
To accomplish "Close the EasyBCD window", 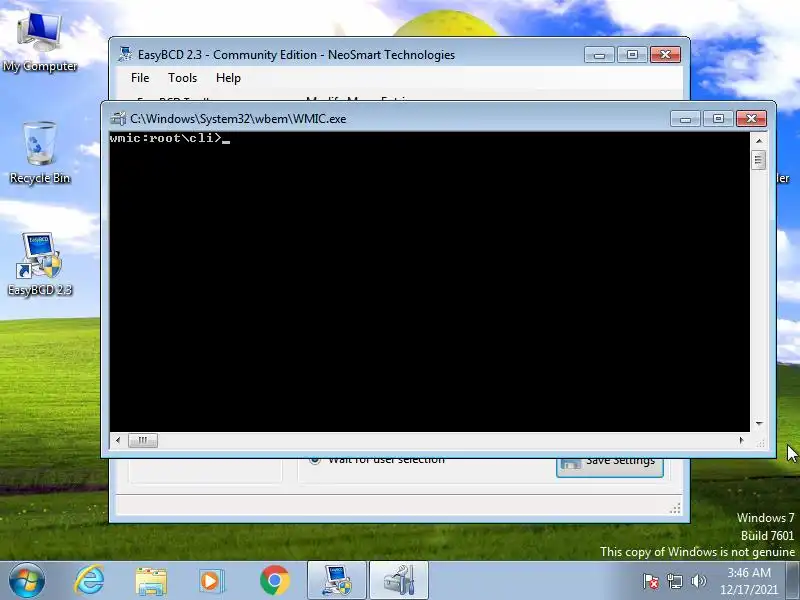I will coord(665,55).
